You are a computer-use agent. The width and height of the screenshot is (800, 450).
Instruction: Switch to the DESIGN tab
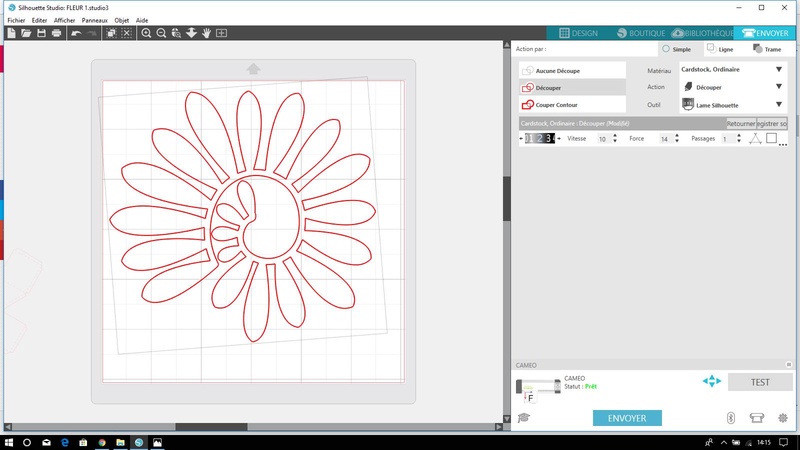[578, 33]
